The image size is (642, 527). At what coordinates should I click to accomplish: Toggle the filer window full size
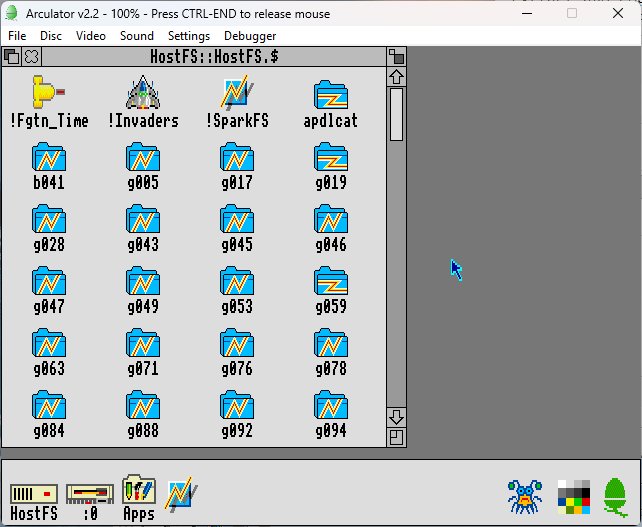[x=396, y=57]
